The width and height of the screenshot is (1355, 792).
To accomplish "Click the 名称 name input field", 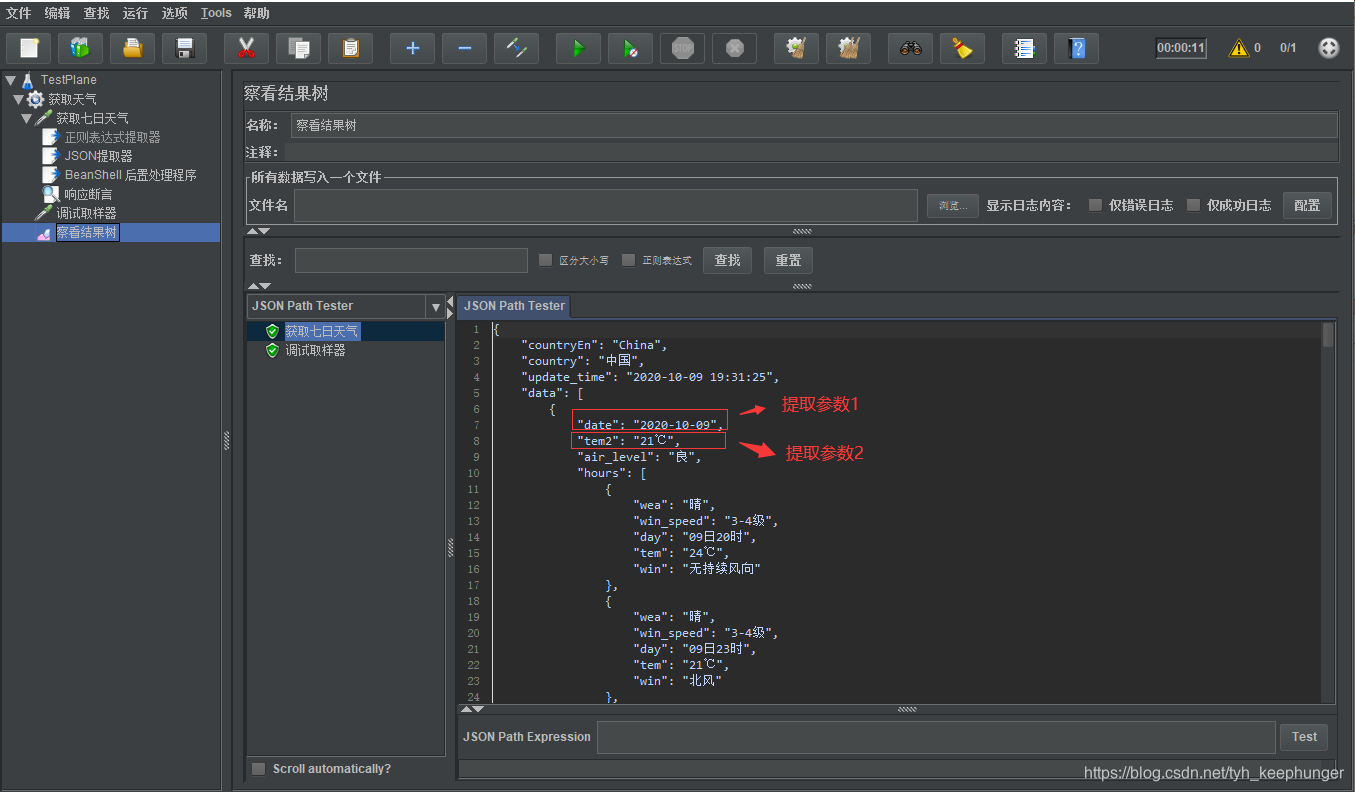I will 814,125.
